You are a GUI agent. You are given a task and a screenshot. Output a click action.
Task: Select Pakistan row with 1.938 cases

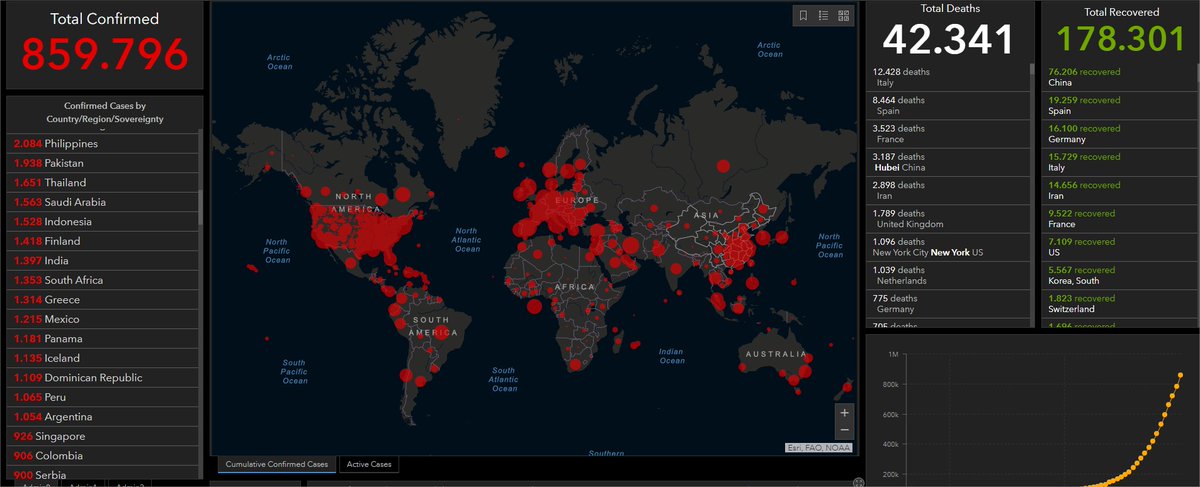tap(104, 163)
